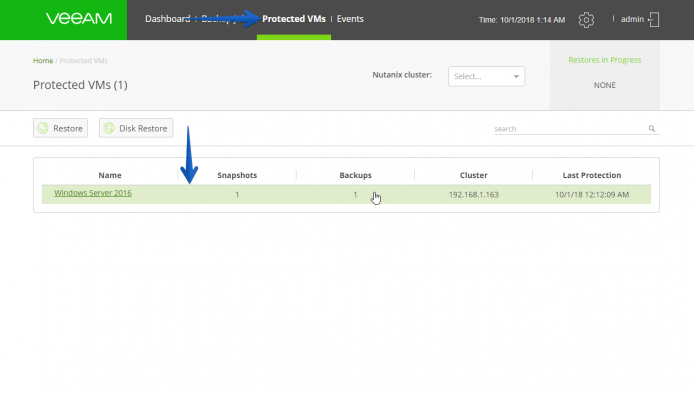Open the Dashboard tab

pos(168,19)
